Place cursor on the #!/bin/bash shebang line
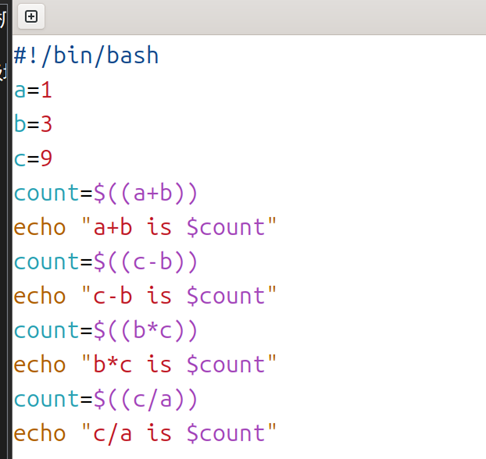 coord(86,55)
